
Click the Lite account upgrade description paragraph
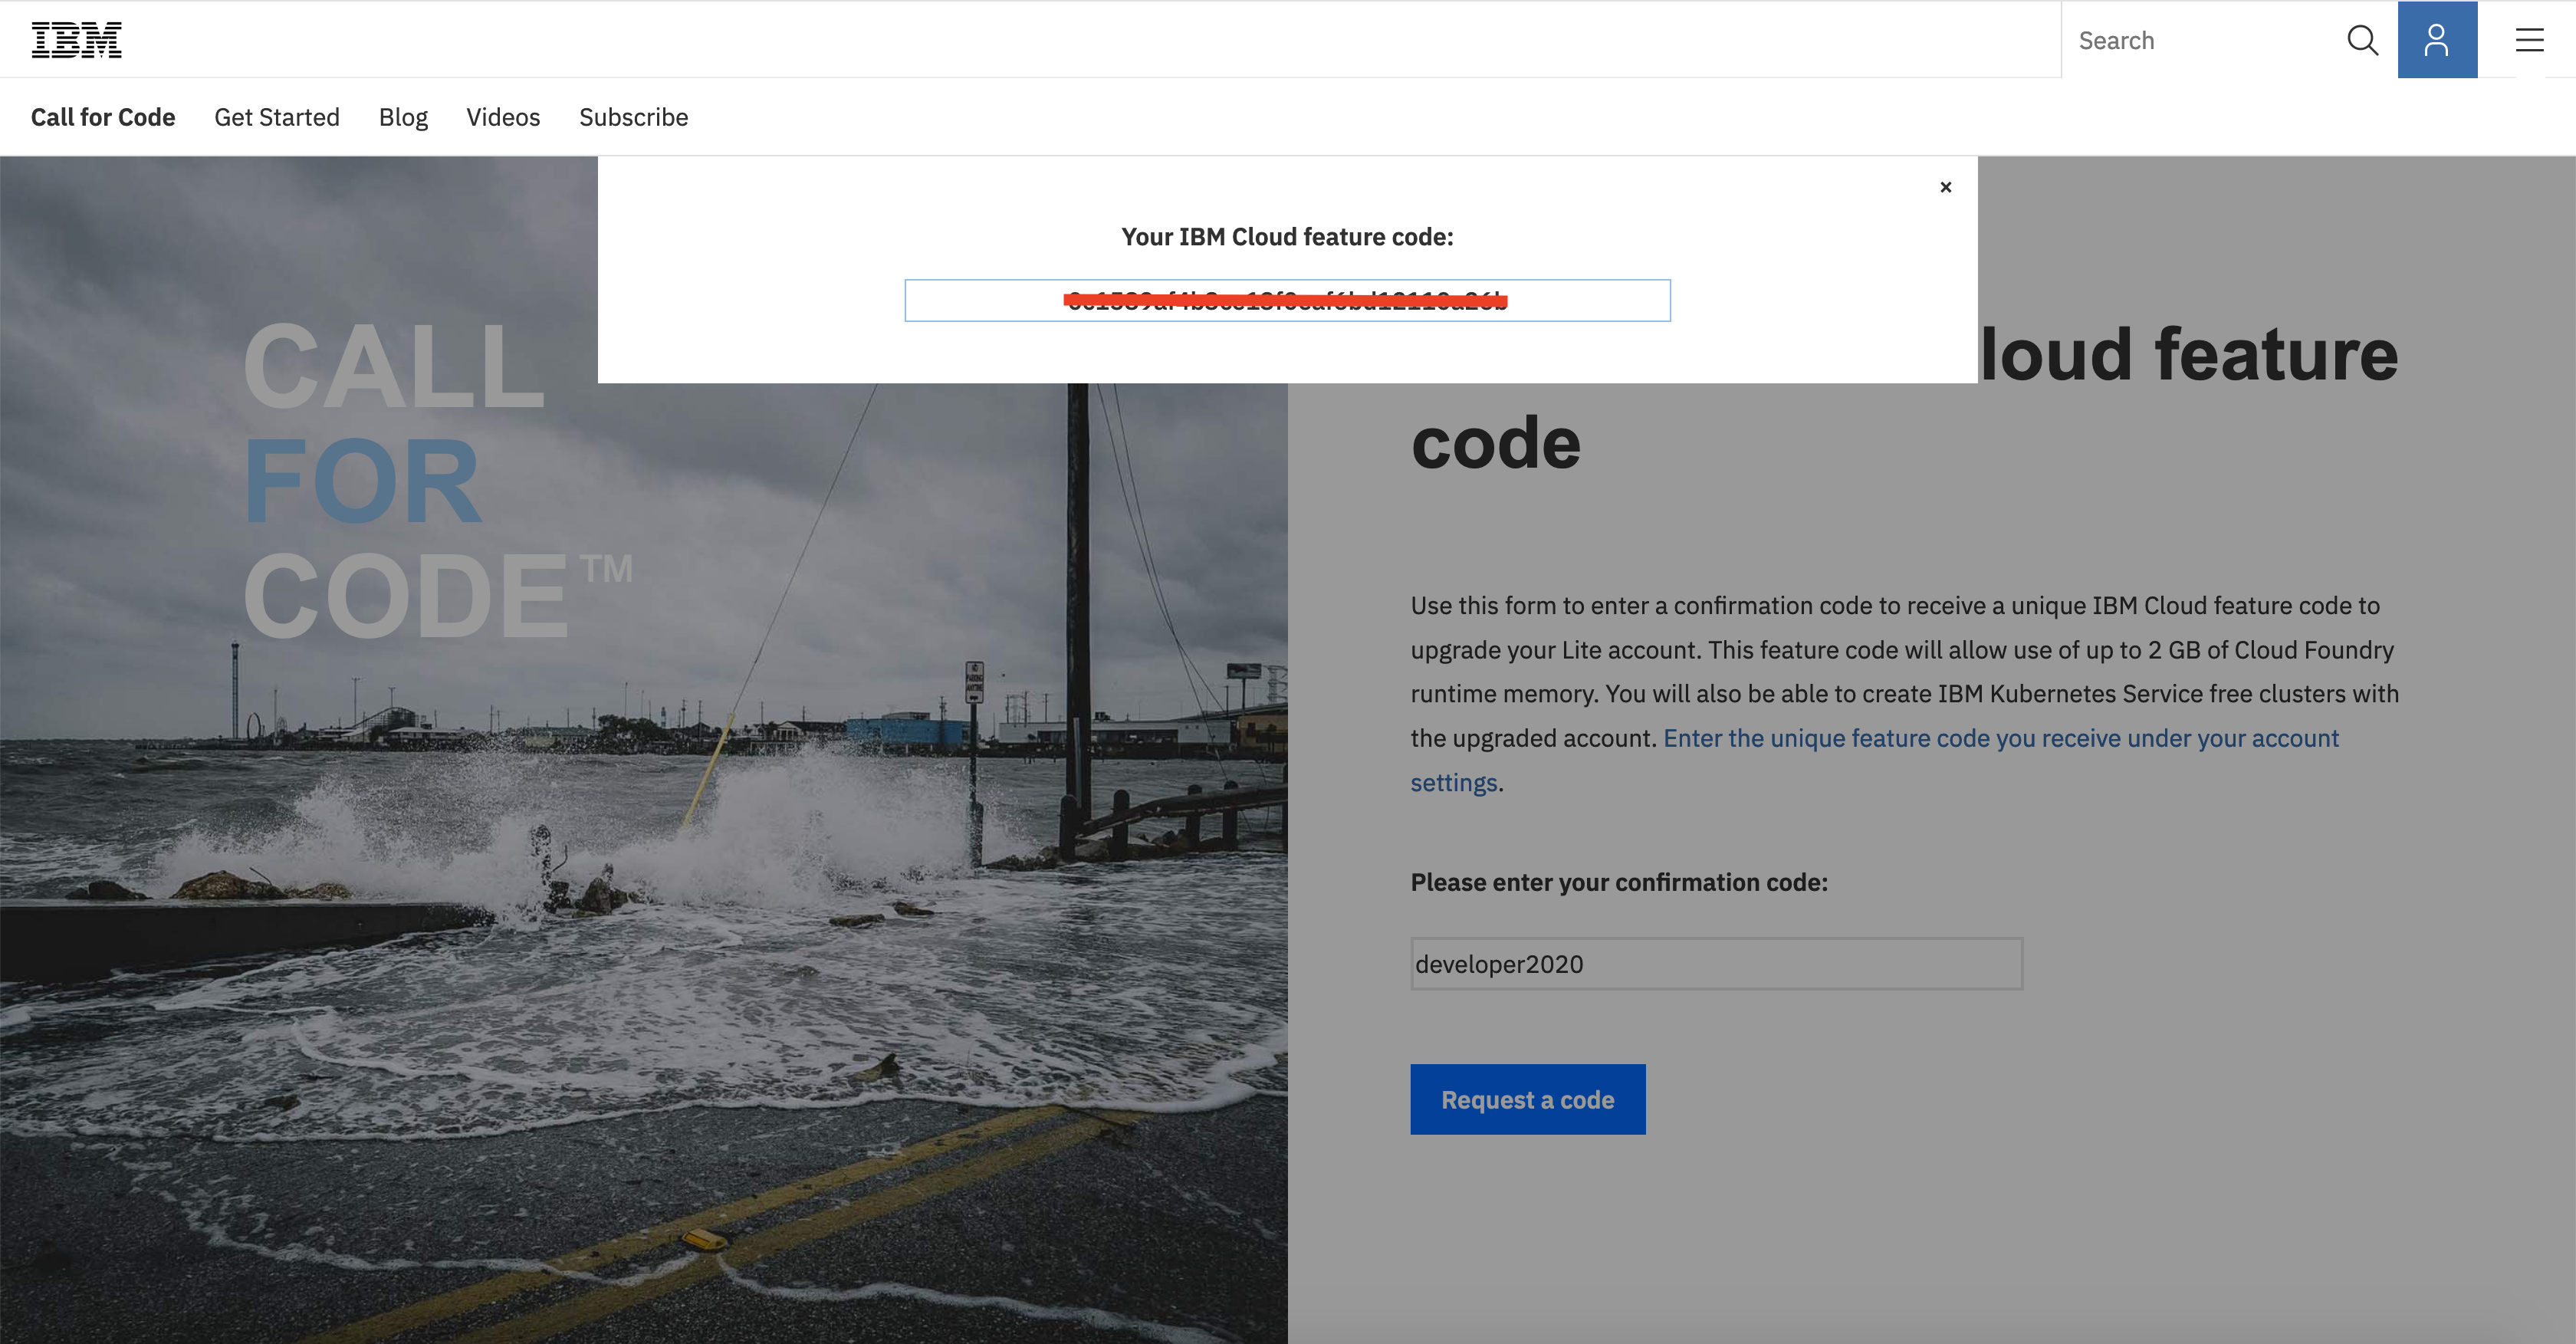pos(1900,650)
